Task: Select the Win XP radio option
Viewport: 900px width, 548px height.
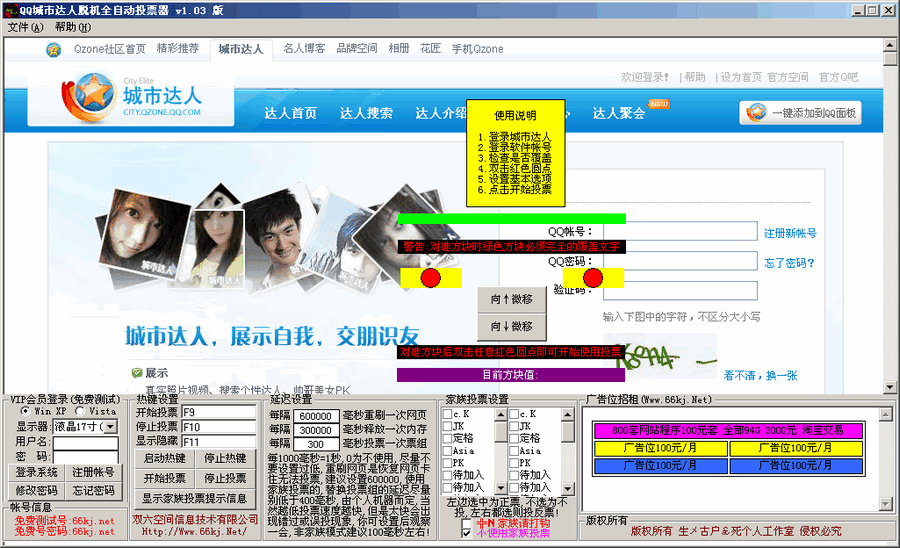Action: tap(25, 411)
